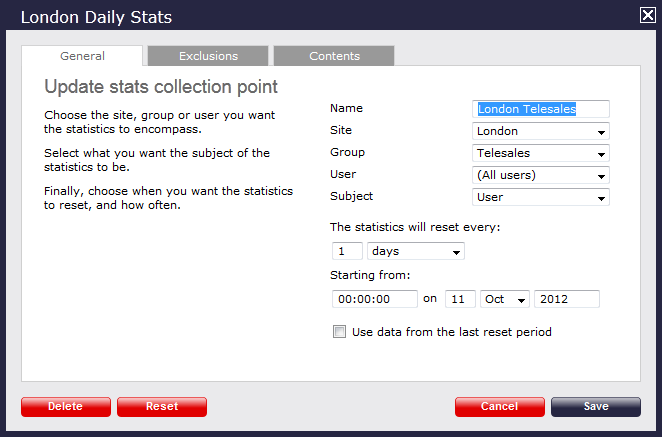Click the Name text field
This screenshot has height=437, width=662.
coord(540,109)
